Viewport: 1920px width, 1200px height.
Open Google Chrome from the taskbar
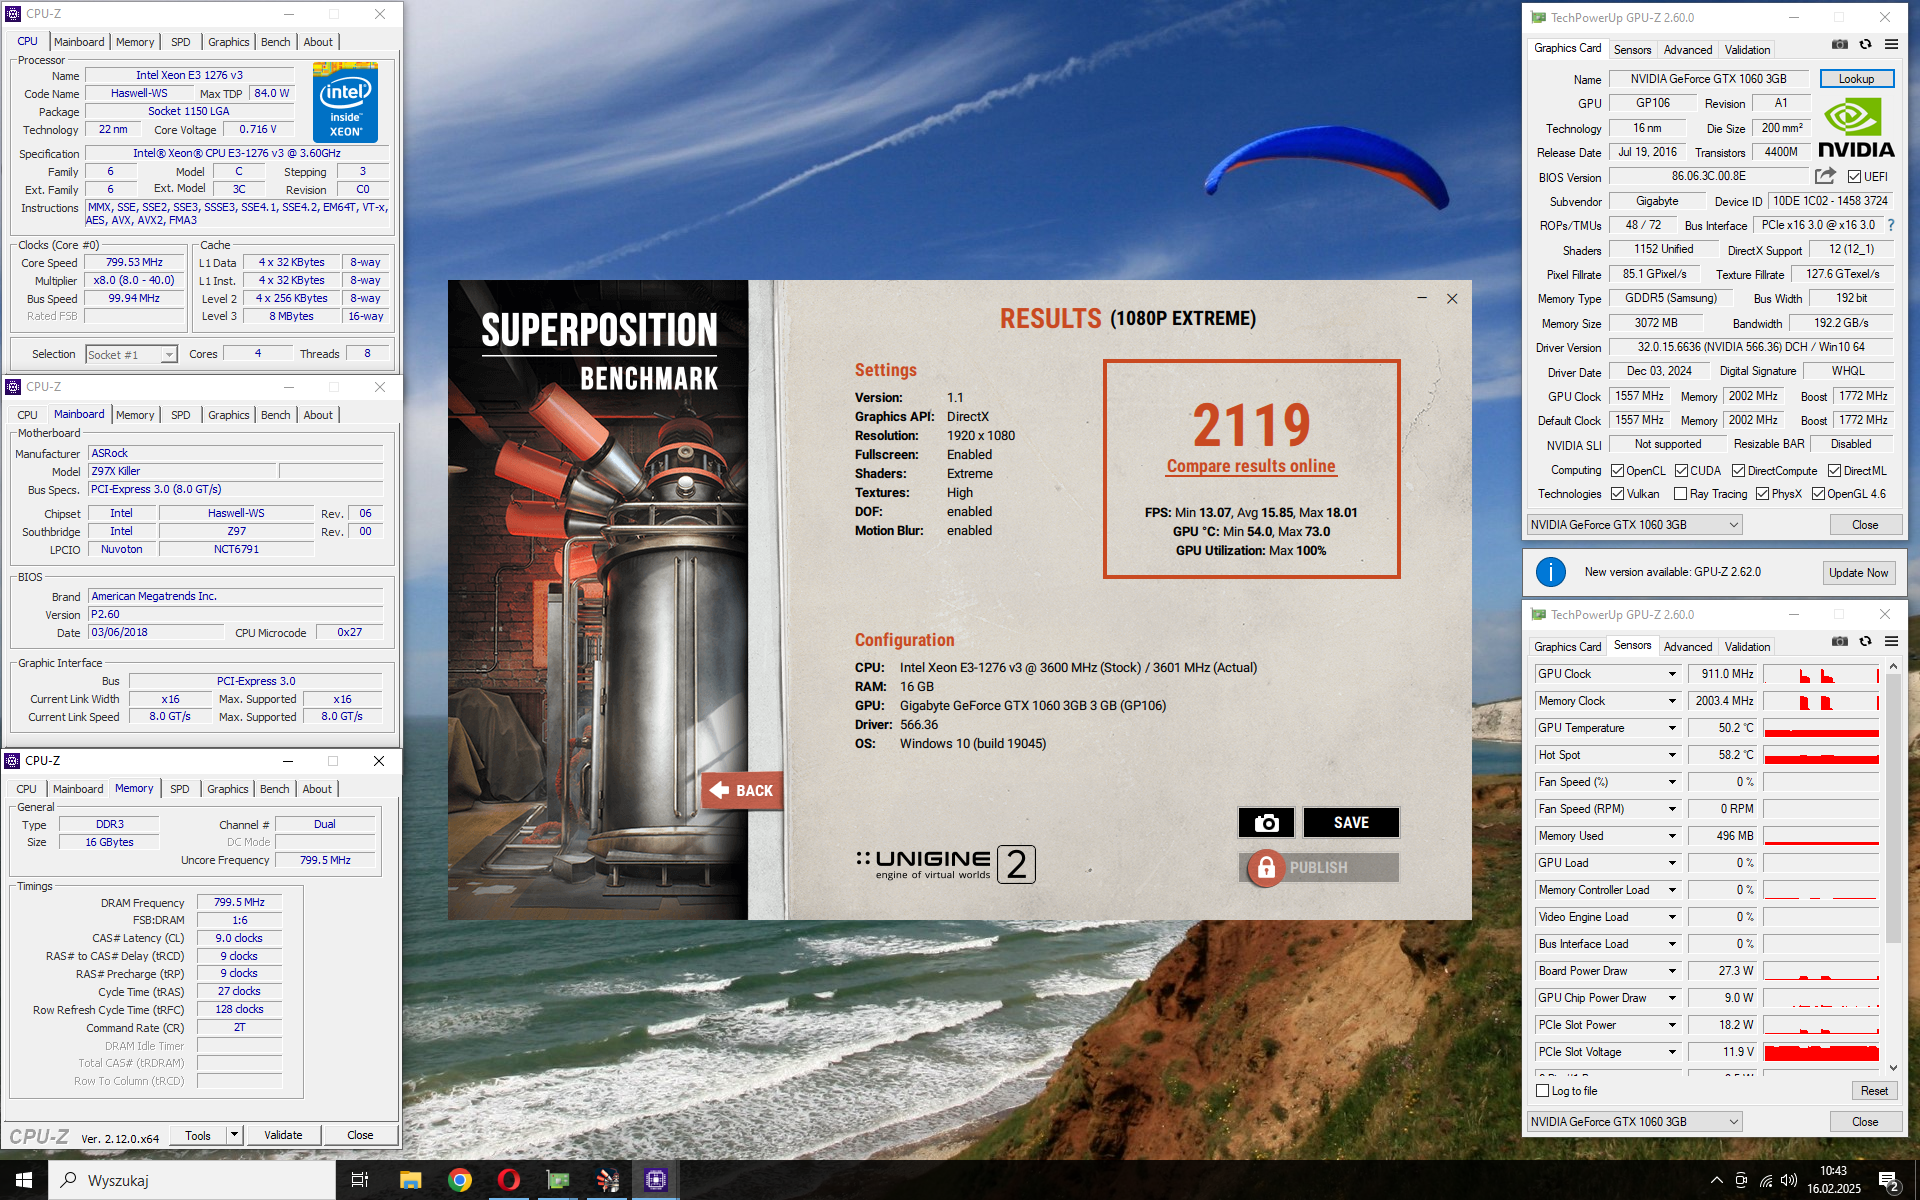pos(460,1180)
